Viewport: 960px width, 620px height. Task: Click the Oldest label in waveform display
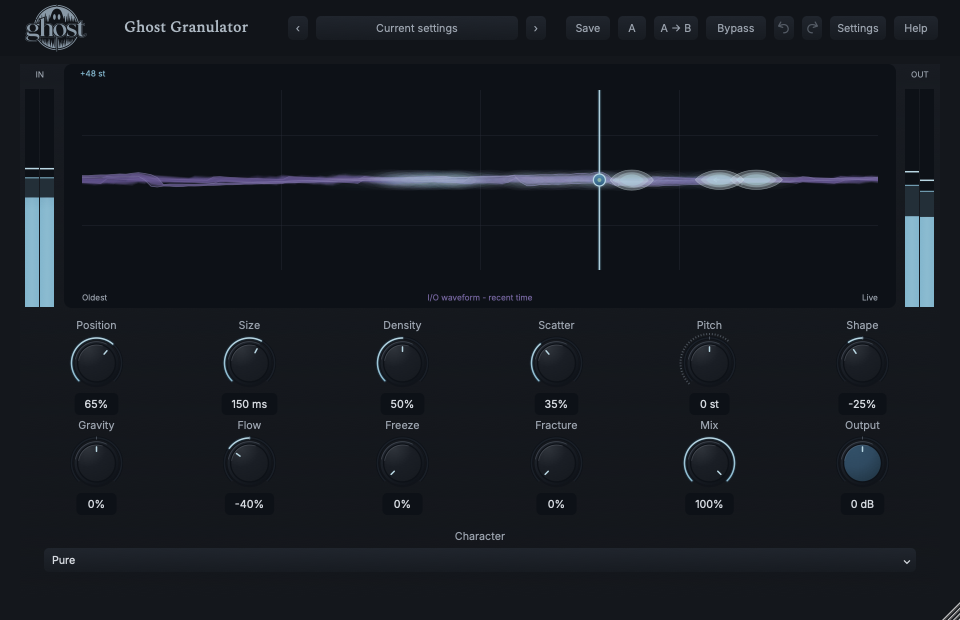pos(94,297)
